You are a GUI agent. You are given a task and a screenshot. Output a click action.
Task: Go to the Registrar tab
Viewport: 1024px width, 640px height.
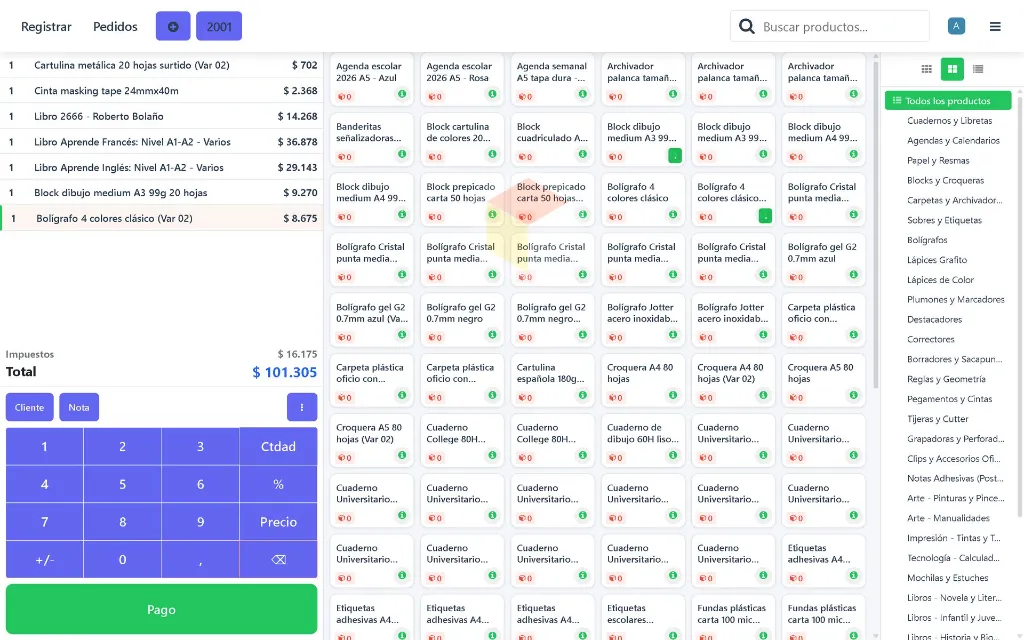(x=46, y=27)
